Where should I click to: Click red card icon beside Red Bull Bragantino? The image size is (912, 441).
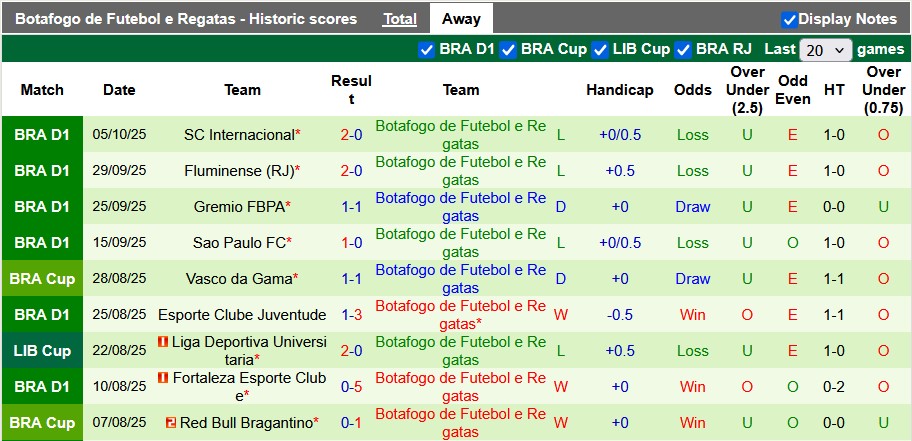pos(171,423)
